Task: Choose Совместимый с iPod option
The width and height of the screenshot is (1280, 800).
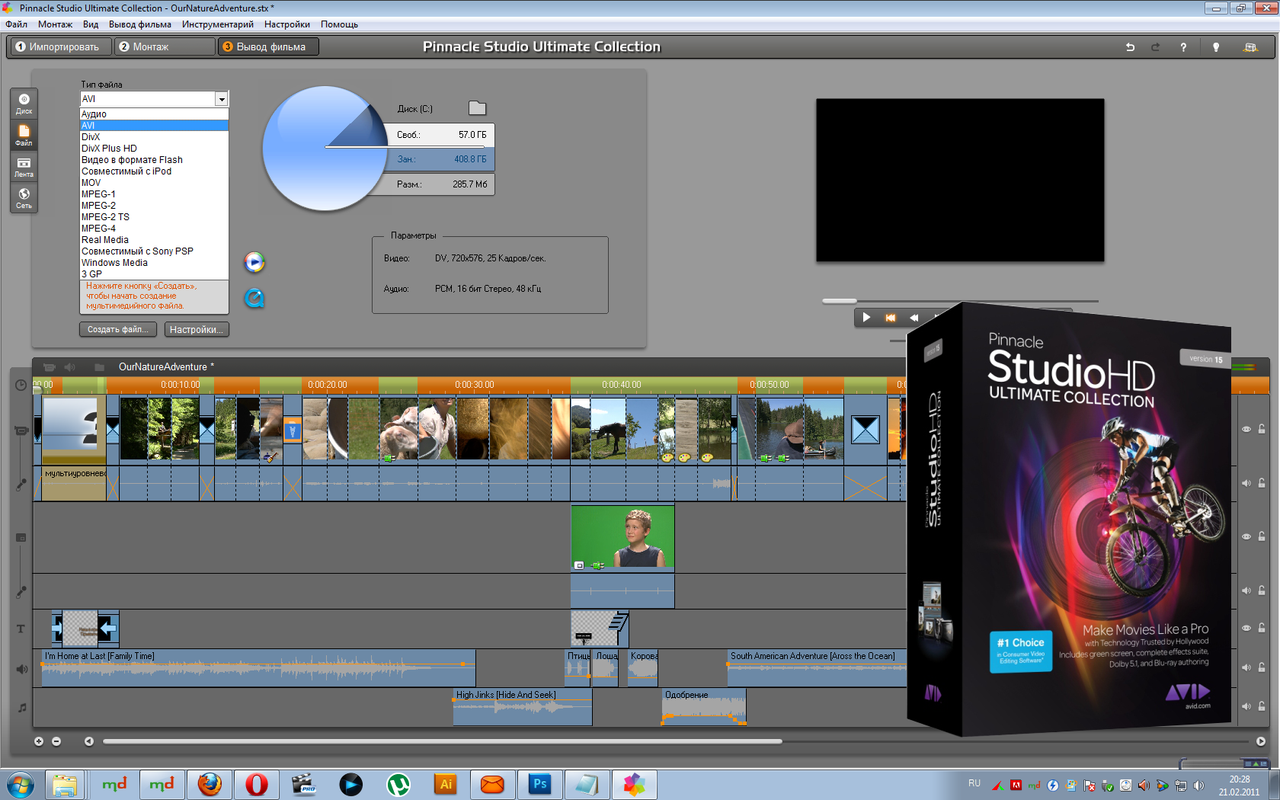Action: 155,171
